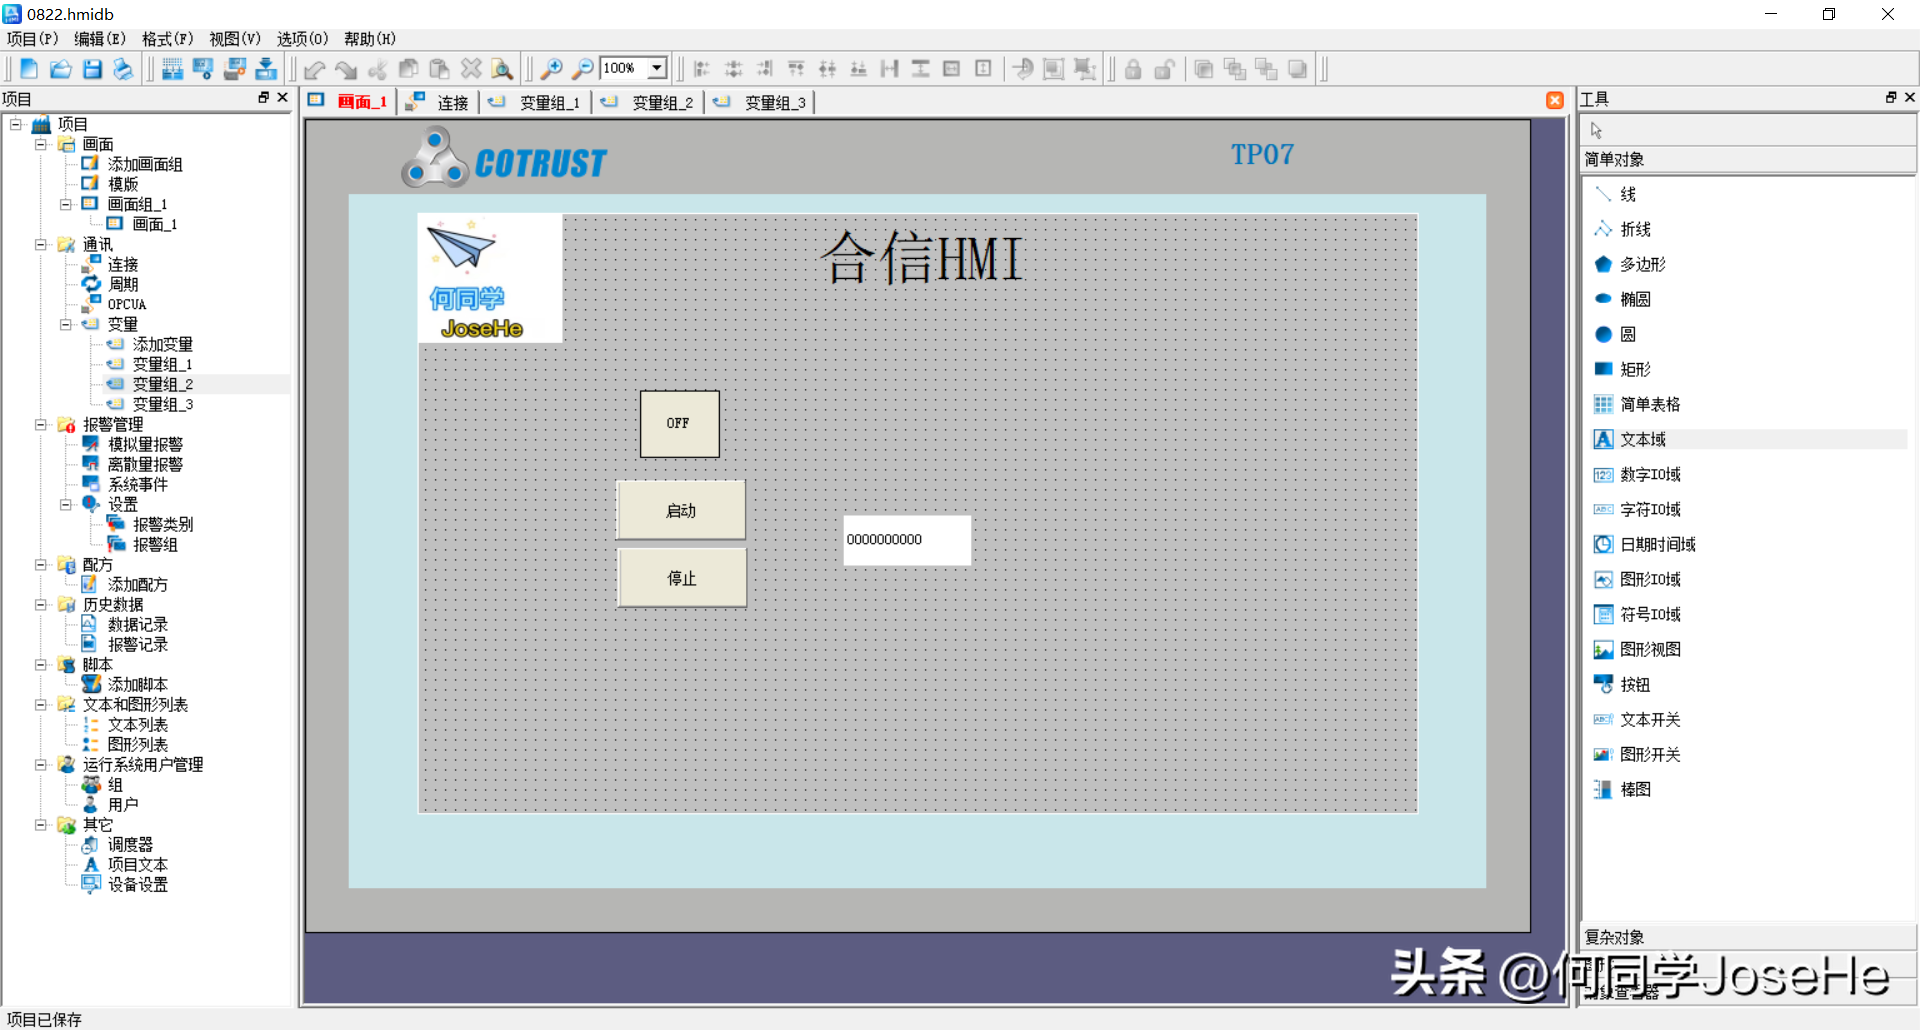Click the Save project toolbar icon
The height and width of the screenshot is (1030, 1920).
coord(92,69)
